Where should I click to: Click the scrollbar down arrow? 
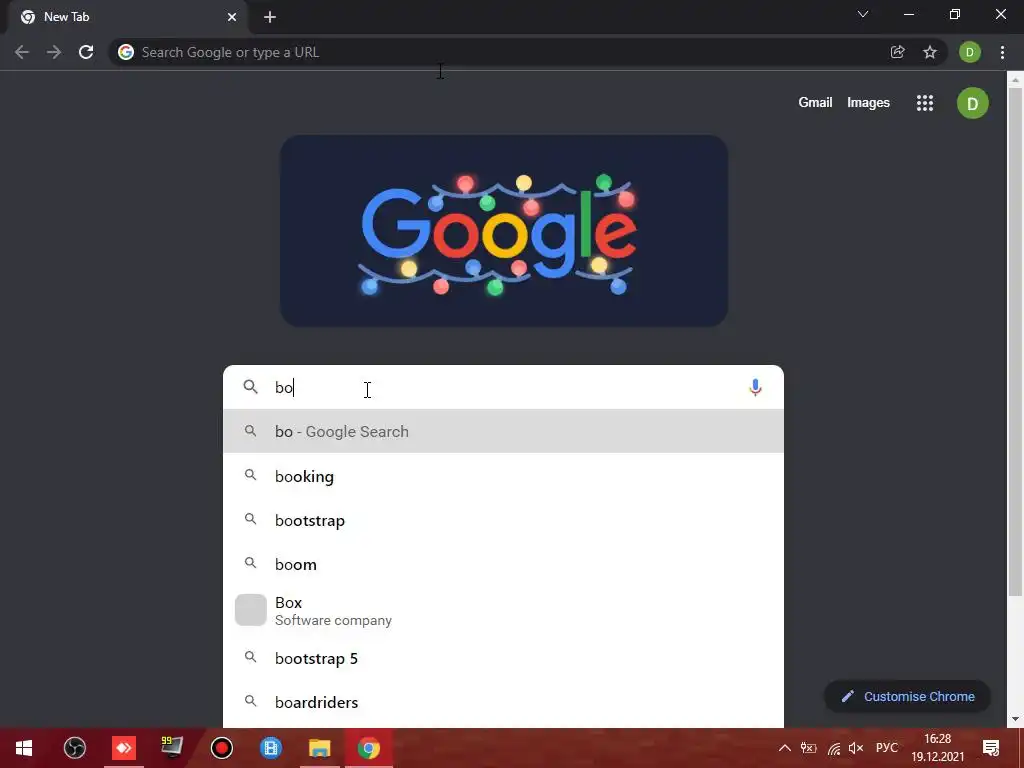pos(1015,719)
